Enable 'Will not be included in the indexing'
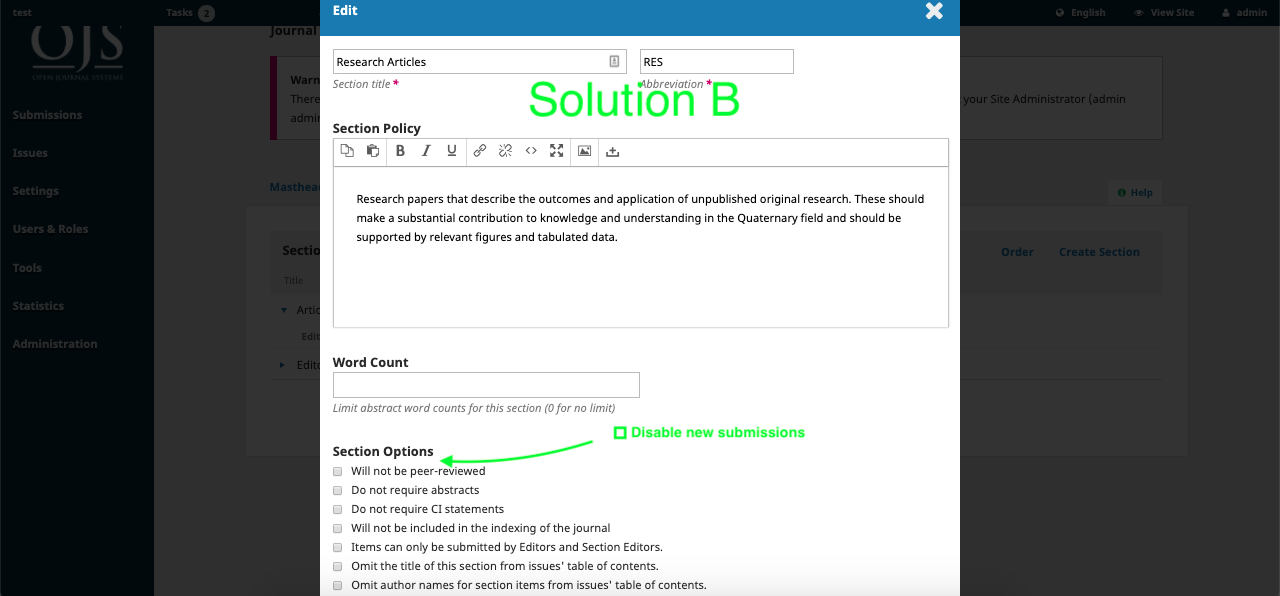1280x596 pixels. 338,528
